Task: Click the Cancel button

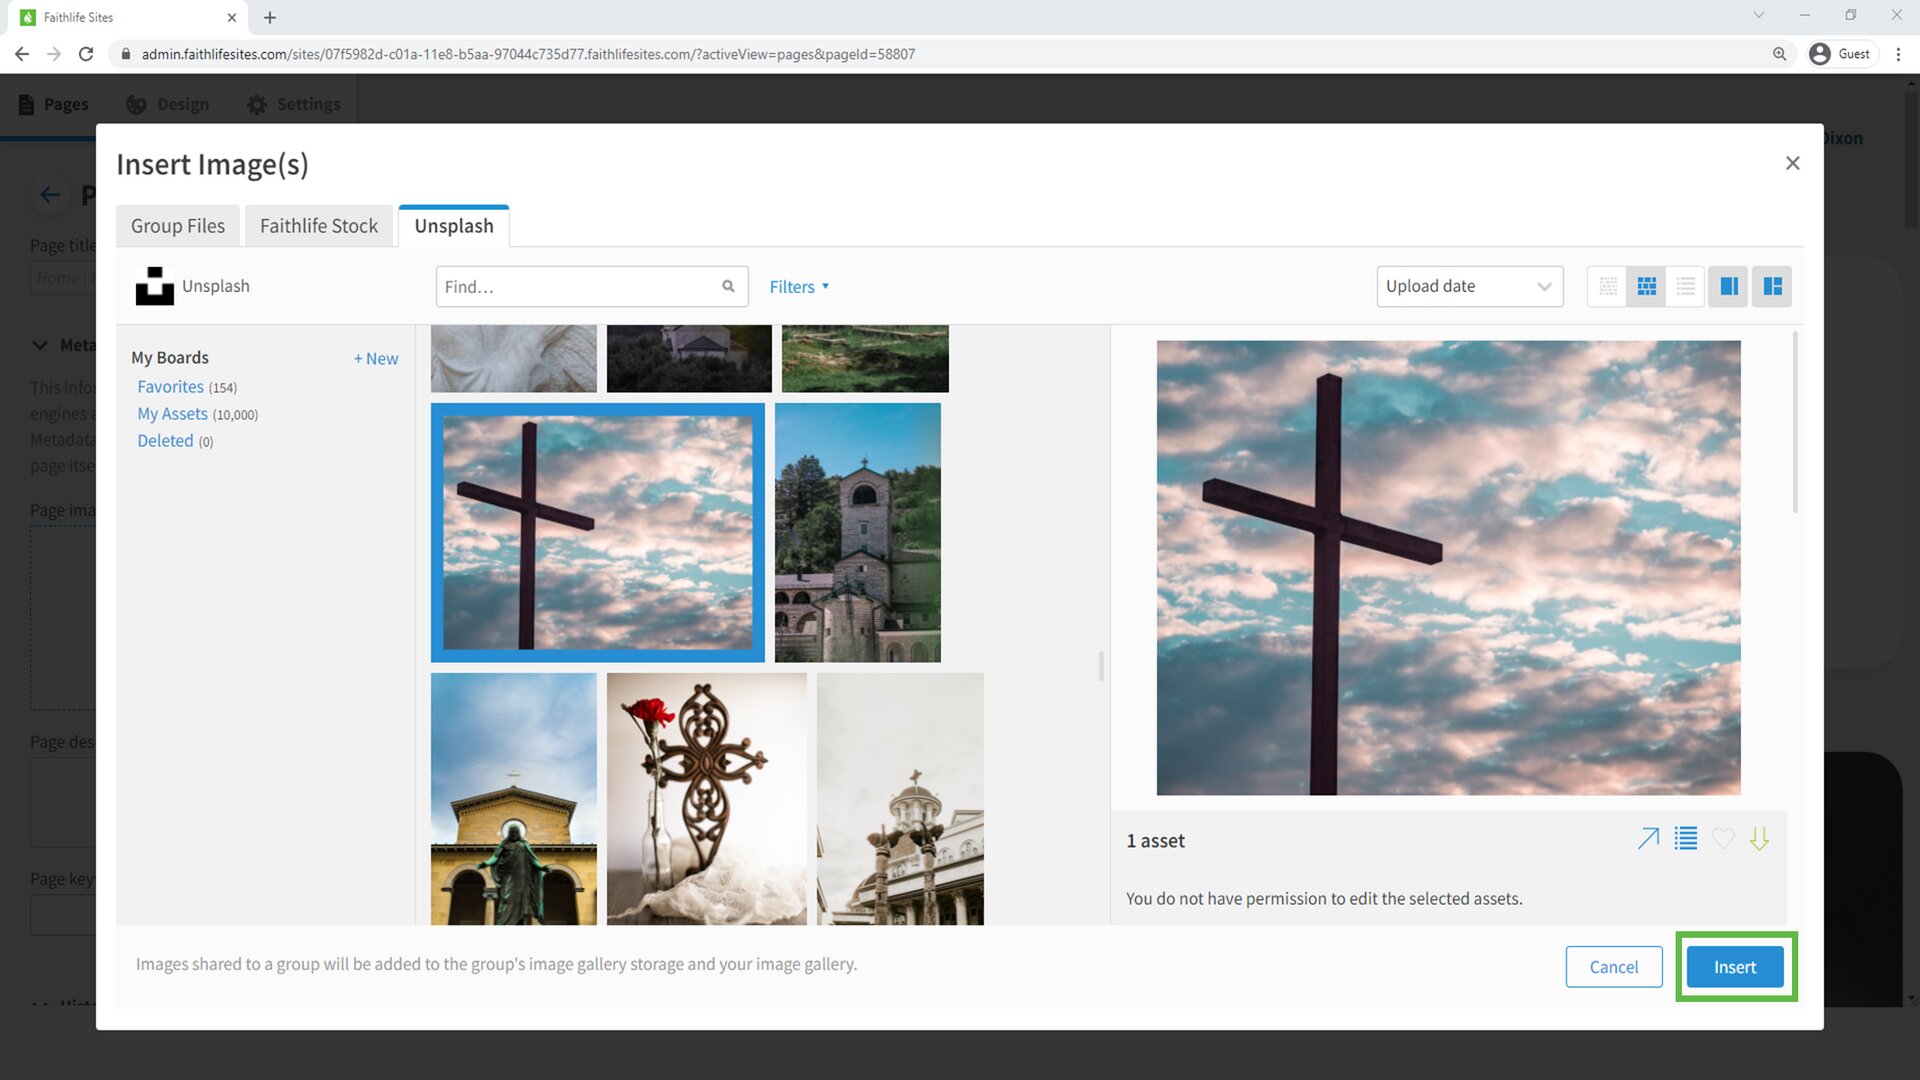Action: [1614, 967]
